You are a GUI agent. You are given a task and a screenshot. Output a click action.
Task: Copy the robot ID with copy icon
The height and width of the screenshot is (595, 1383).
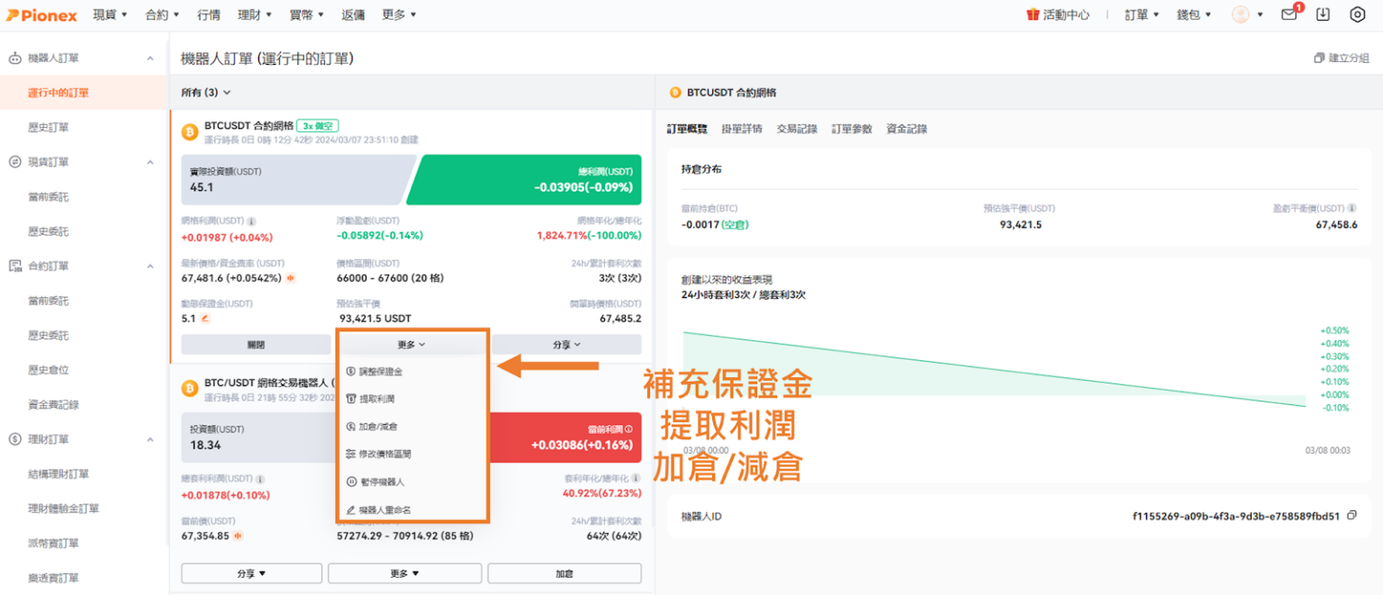[x=1352, y=516]
